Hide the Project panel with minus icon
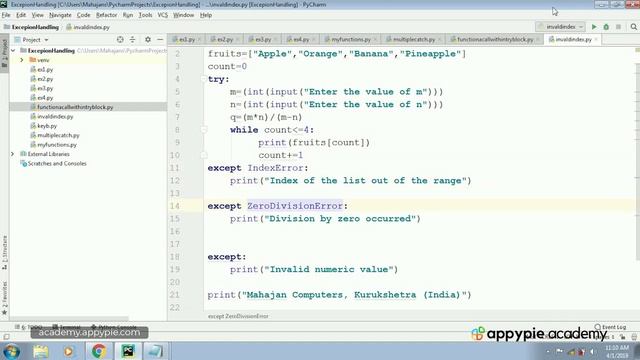 coord(160,40)
